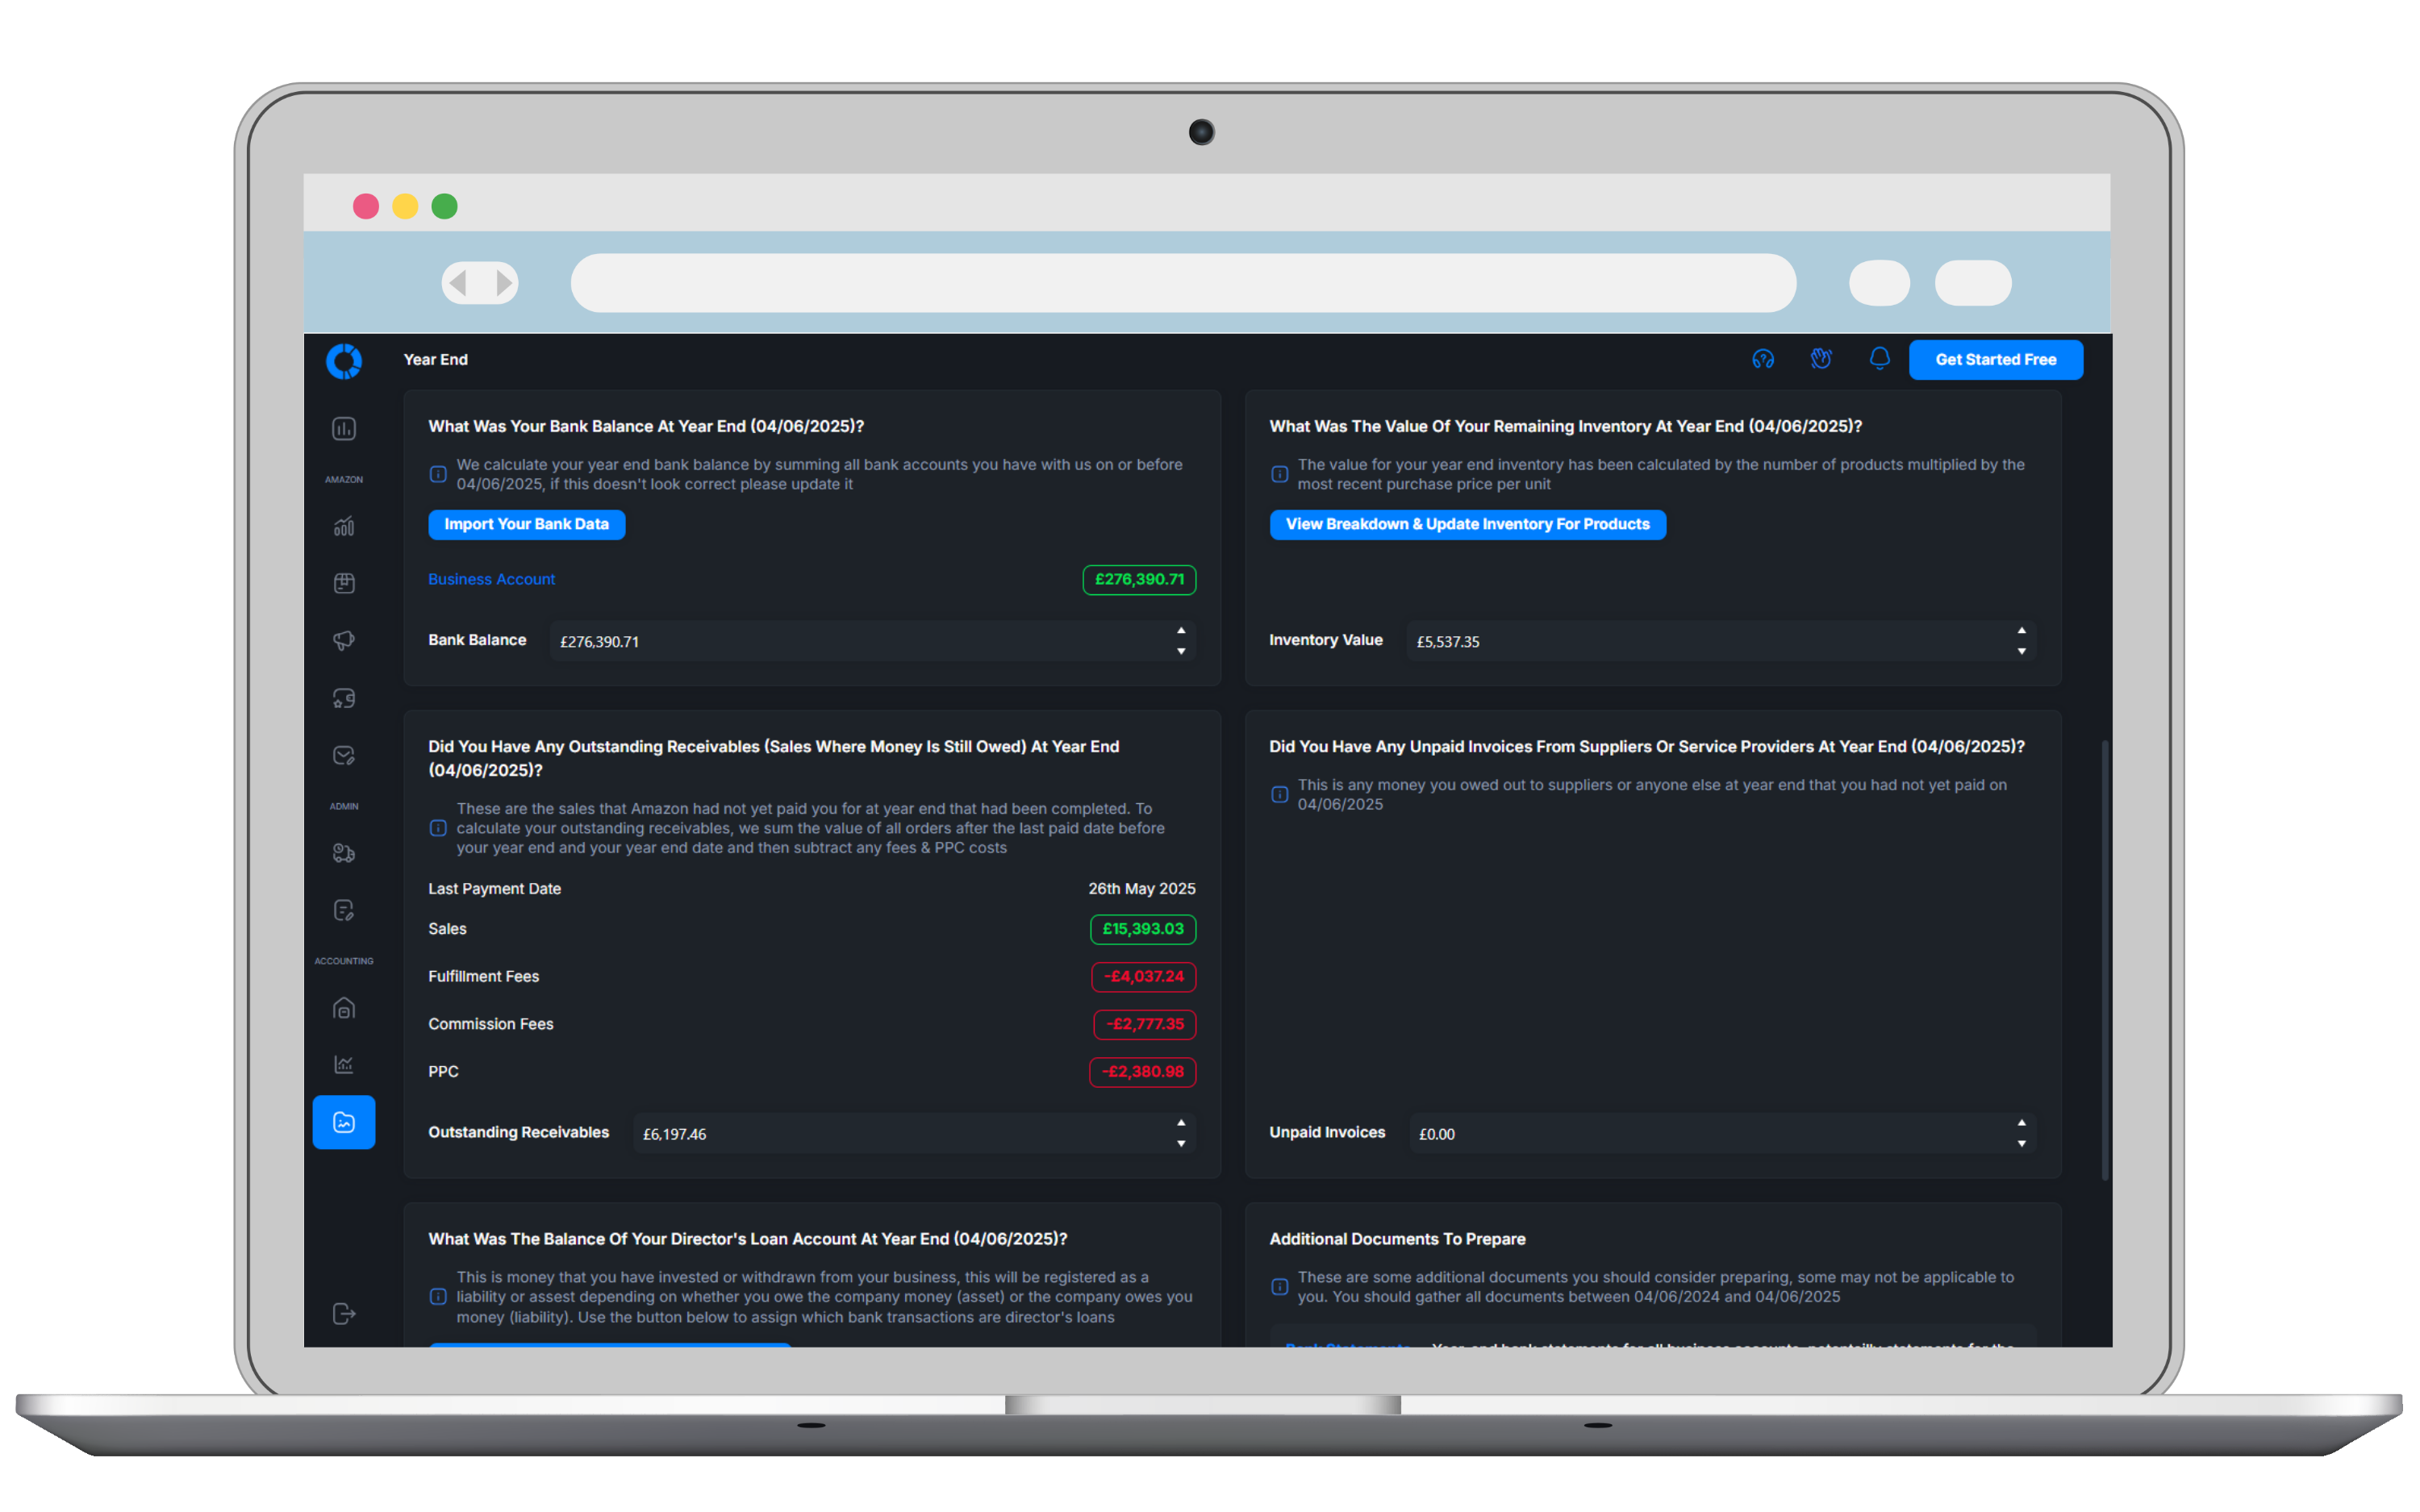Click info icon beside outstanding receivables explanation
This screenshot has height=1512, width=2420.
click(438, 828)
